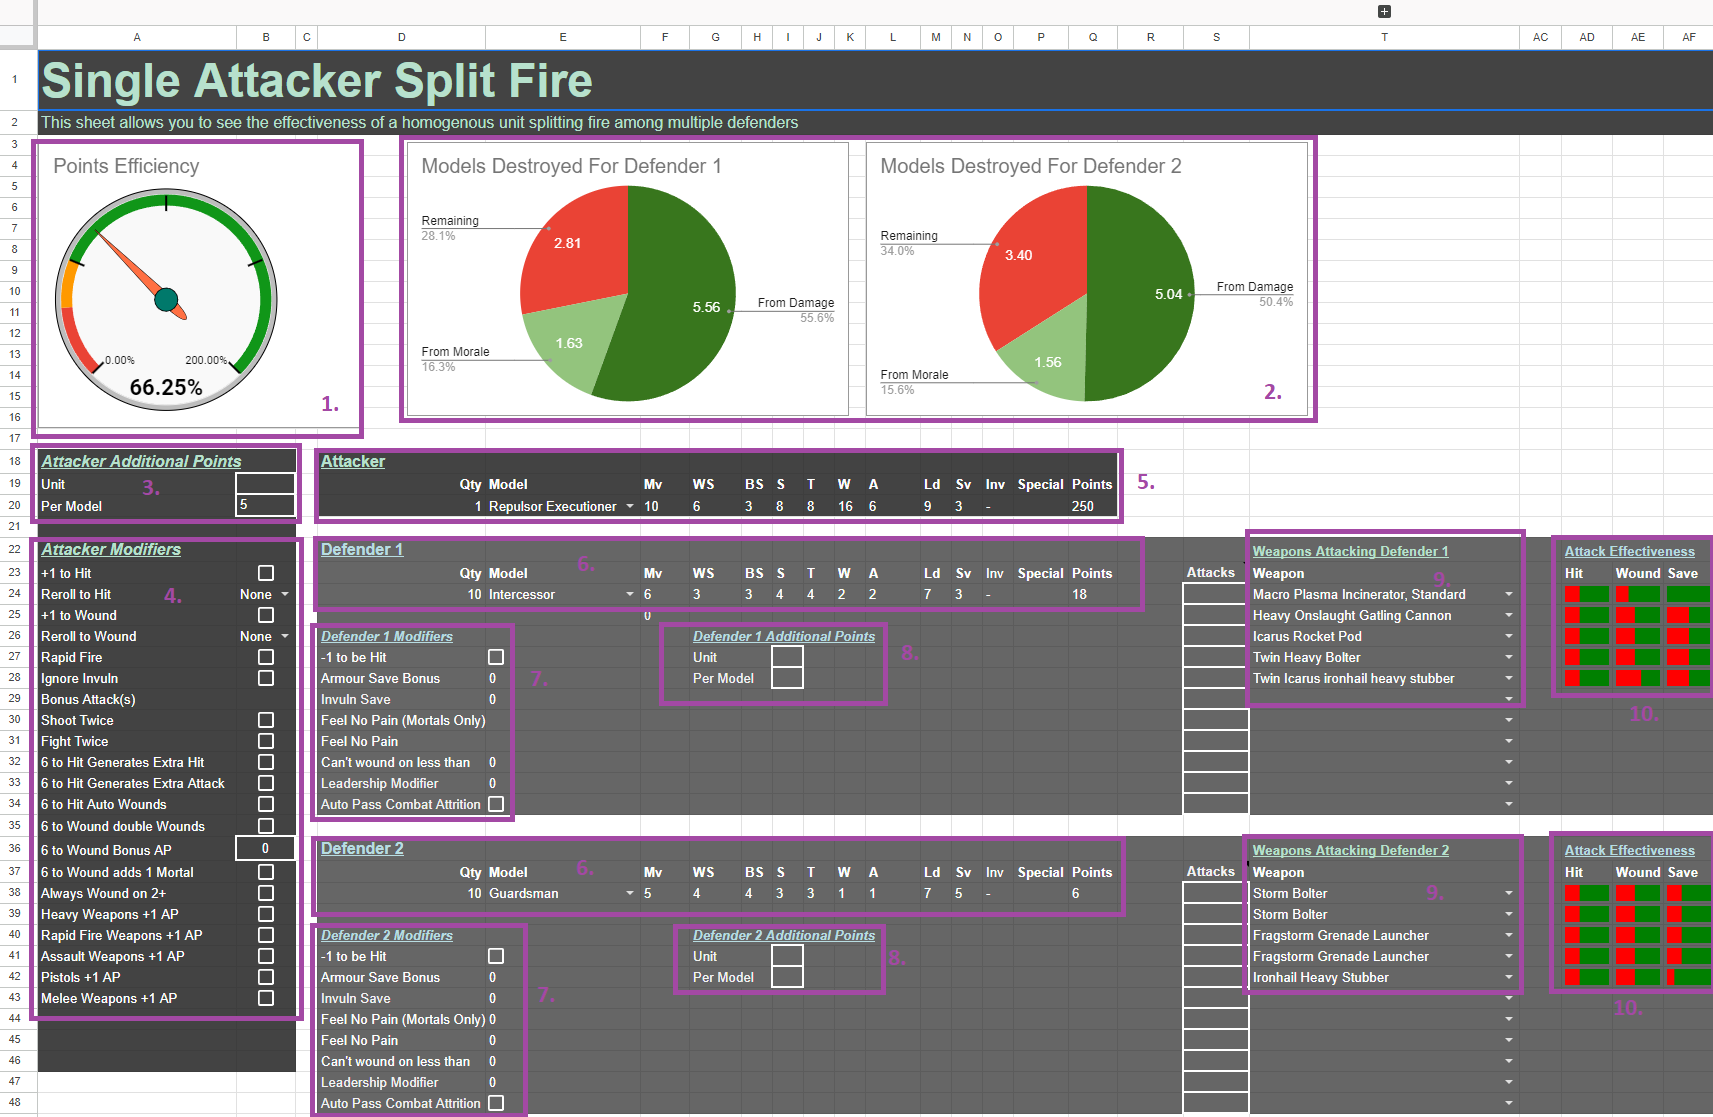
Task: Click Defender 2 Additional Points heading
Action: pyautogui.click(x=784, y=935)
